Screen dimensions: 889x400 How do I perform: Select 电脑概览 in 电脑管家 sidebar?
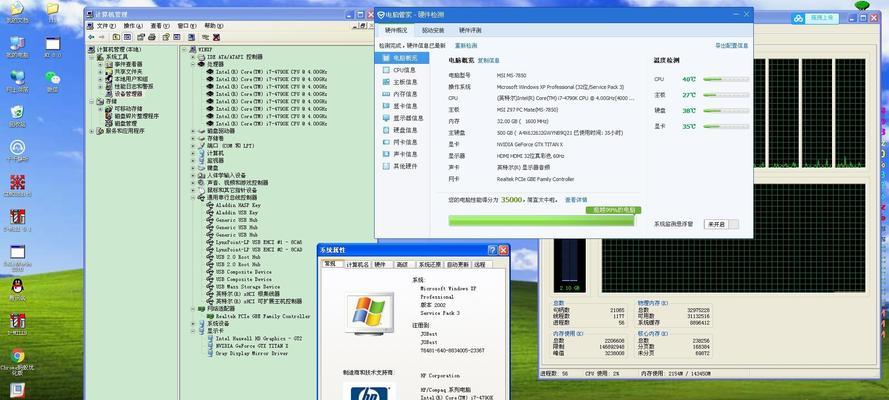402,58
